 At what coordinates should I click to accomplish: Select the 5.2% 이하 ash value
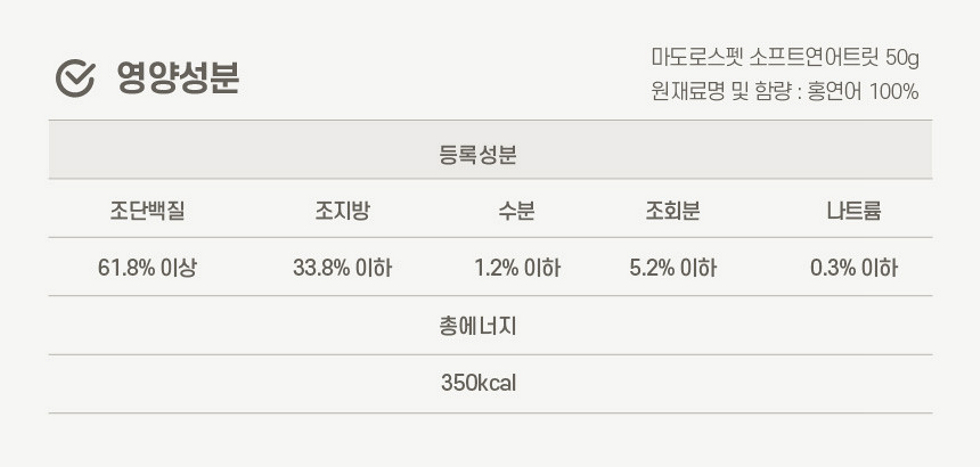[673, 268]
